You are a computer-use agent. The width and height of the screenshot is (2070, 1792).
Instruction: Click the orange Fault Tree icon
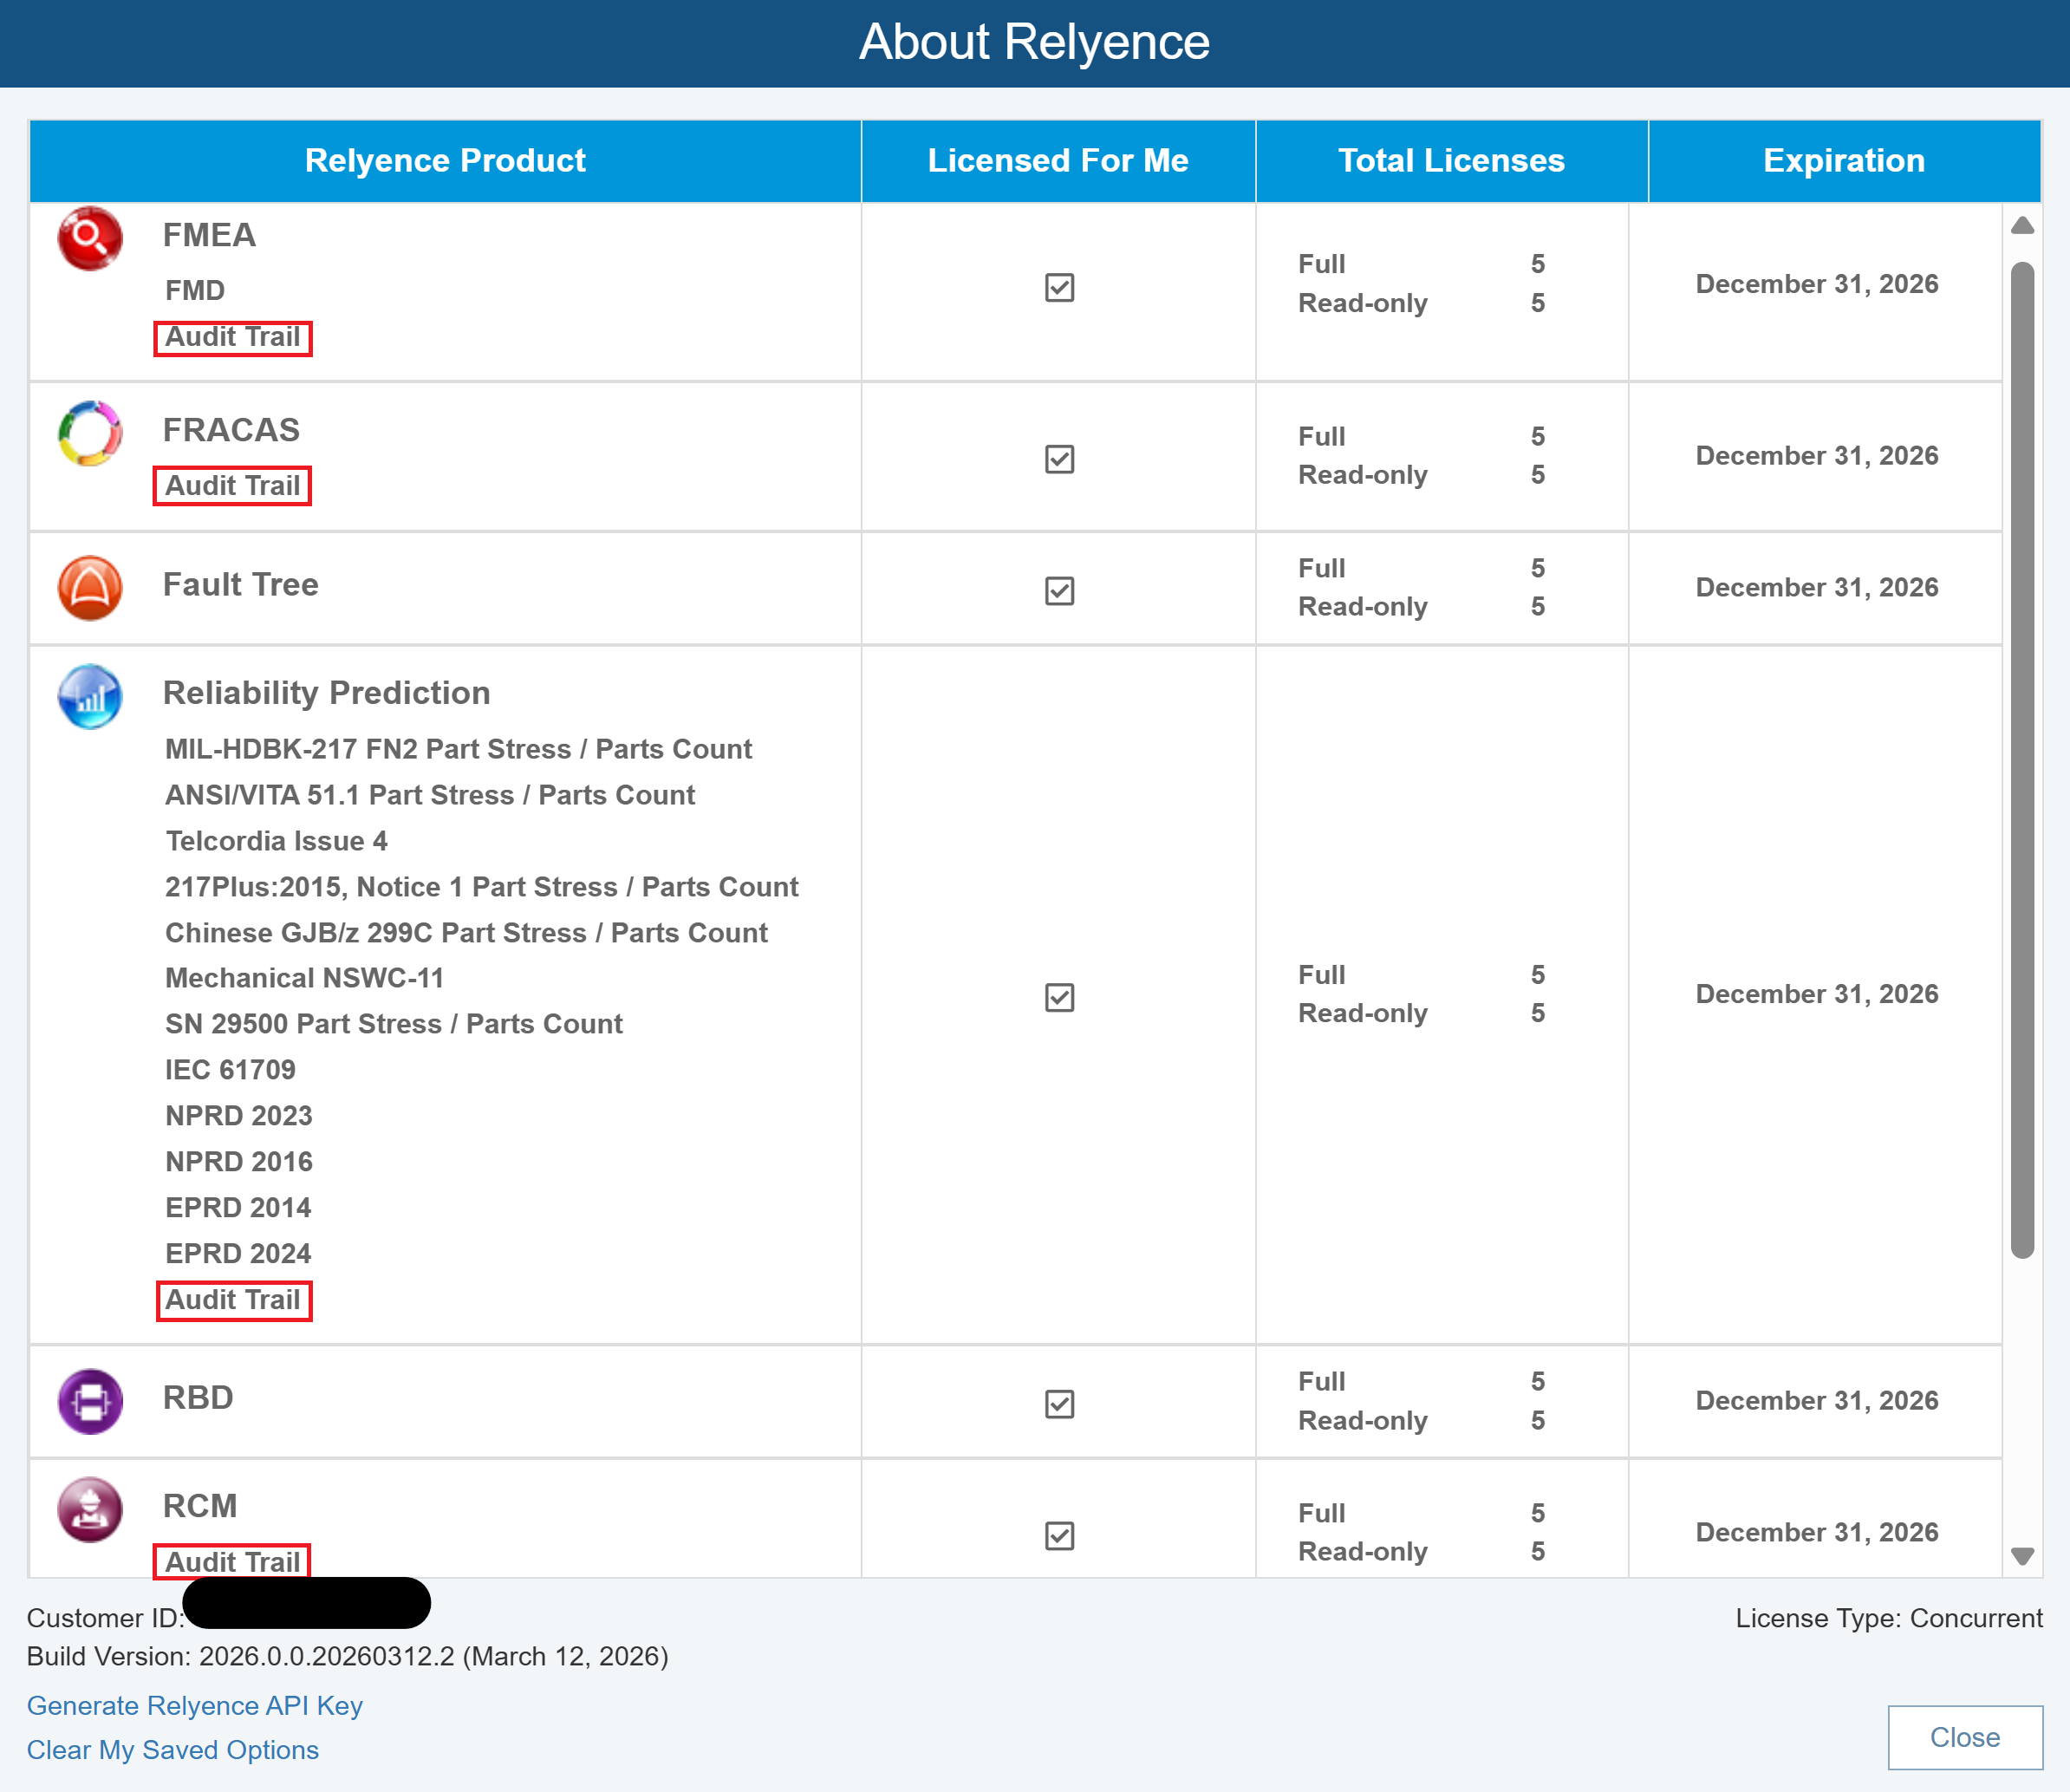click(90, 588)
